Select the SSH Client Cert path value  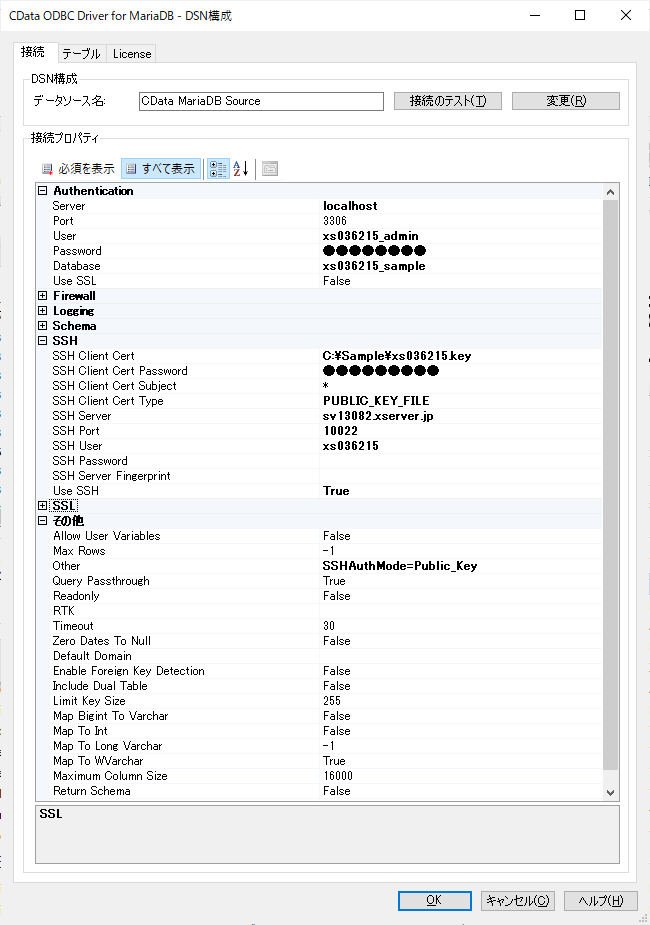click(x=397, y=356)
